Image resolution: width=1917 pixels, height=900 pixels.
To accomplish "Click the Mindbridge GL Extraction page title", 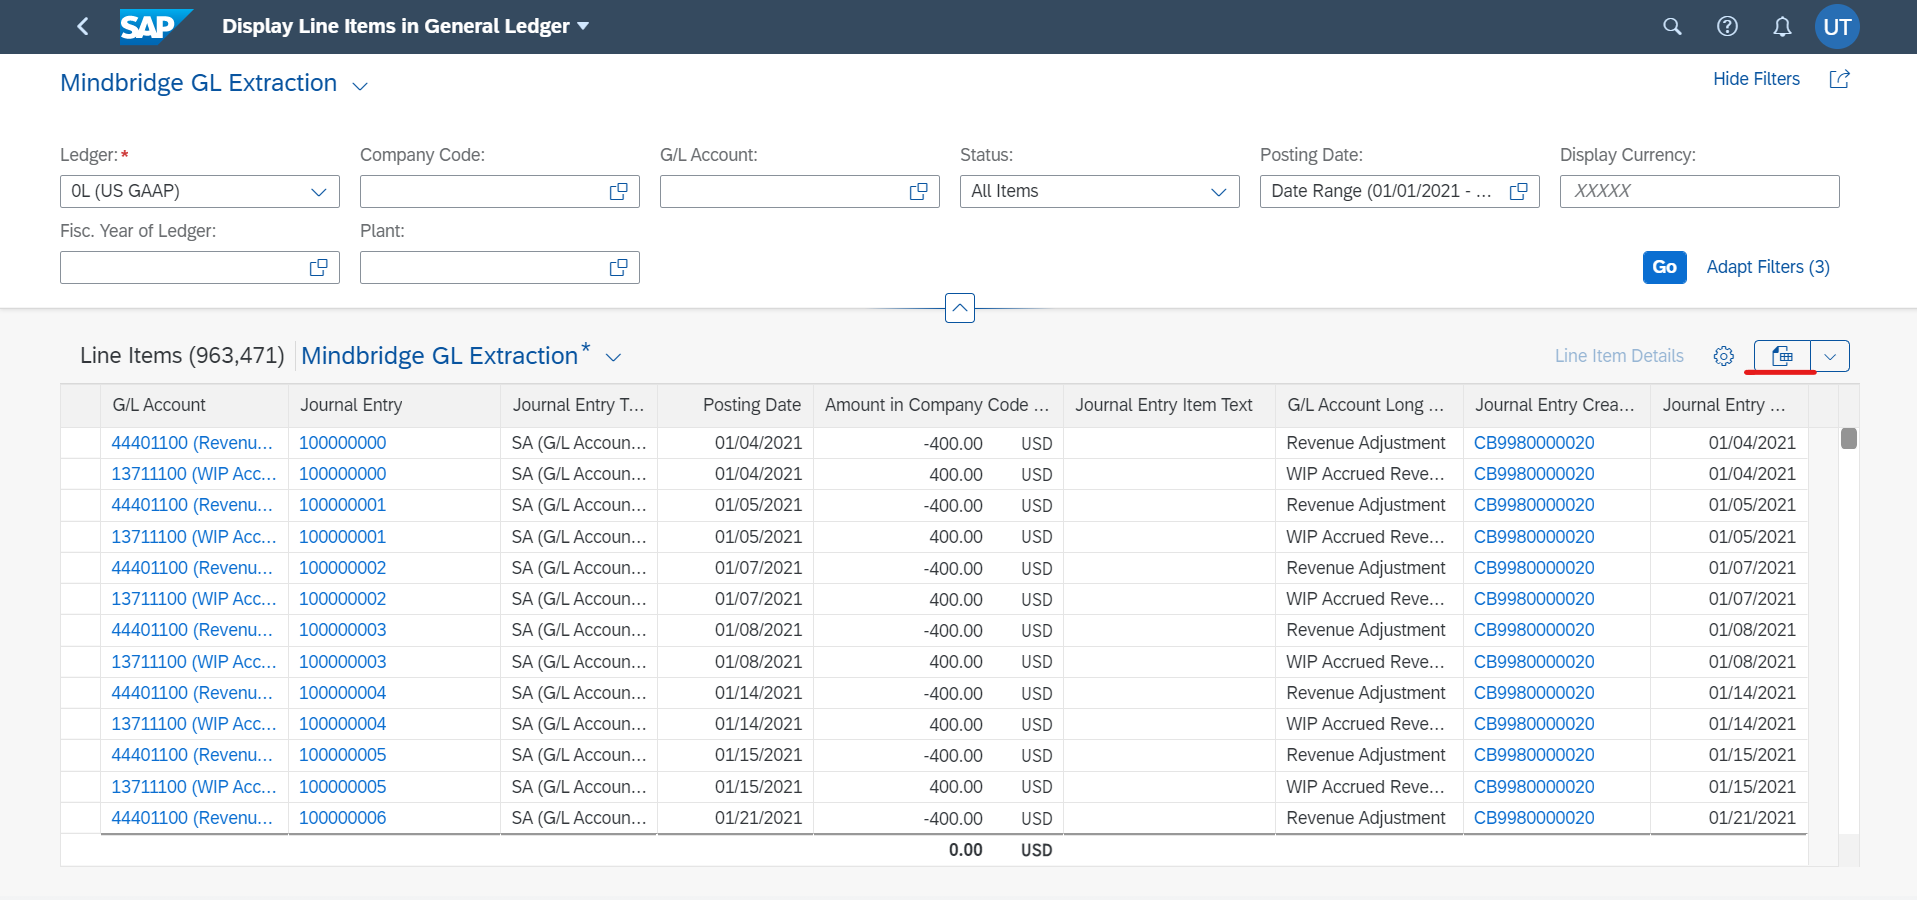I will pyautogui.click(x=198, y=83).
